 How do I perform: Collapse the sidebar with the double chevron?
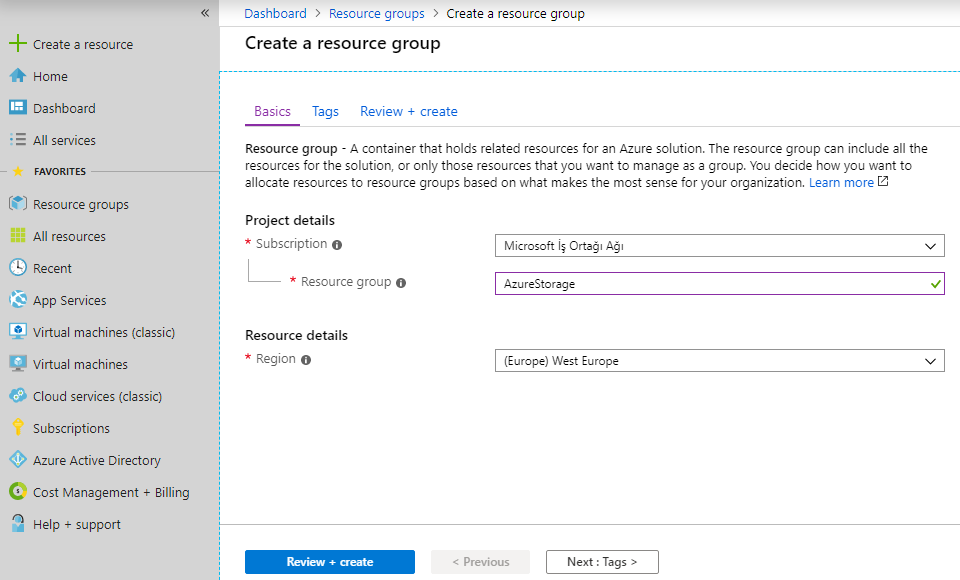pos(205,13)
